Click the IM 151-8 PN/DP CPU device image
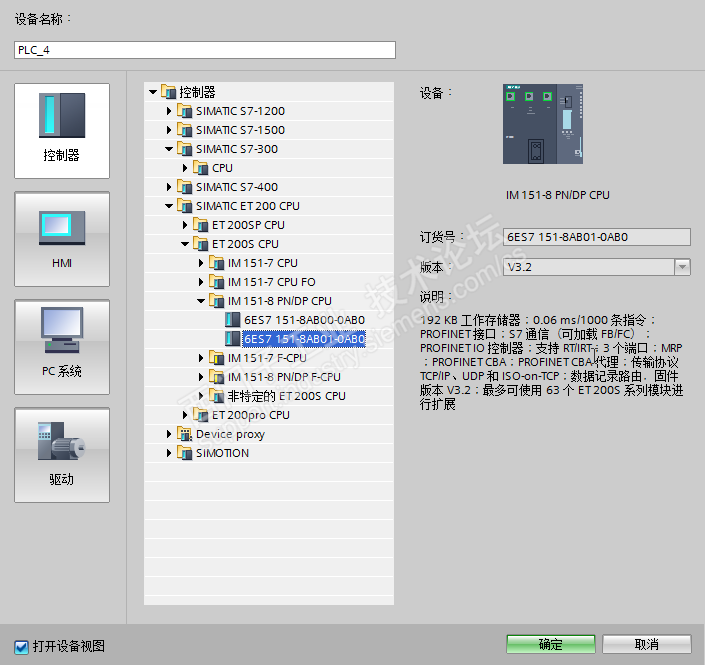Image resolution: width=705 pixels, height=665 pixels. (543, 124)
